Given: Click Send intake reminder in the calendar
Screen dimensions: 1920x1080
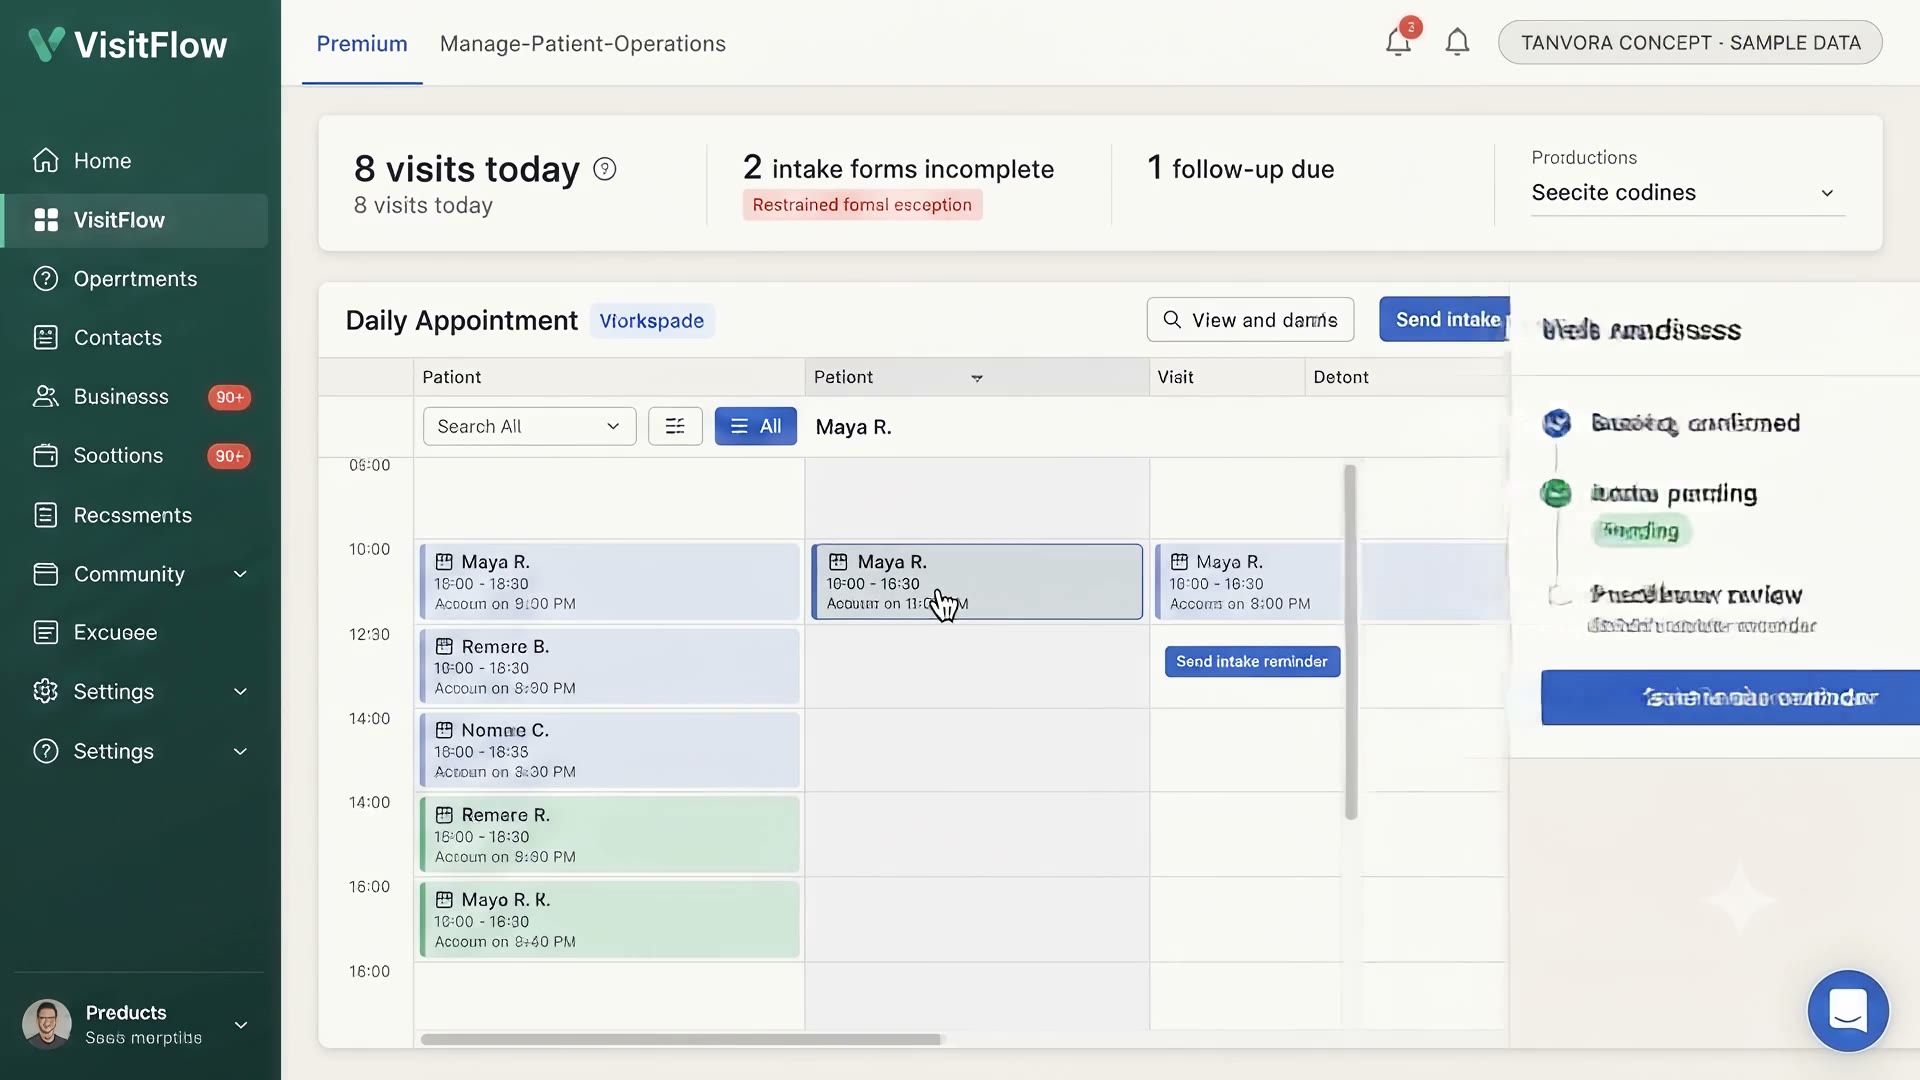Looking at the screenshot, I should (x=1252, y=662).
